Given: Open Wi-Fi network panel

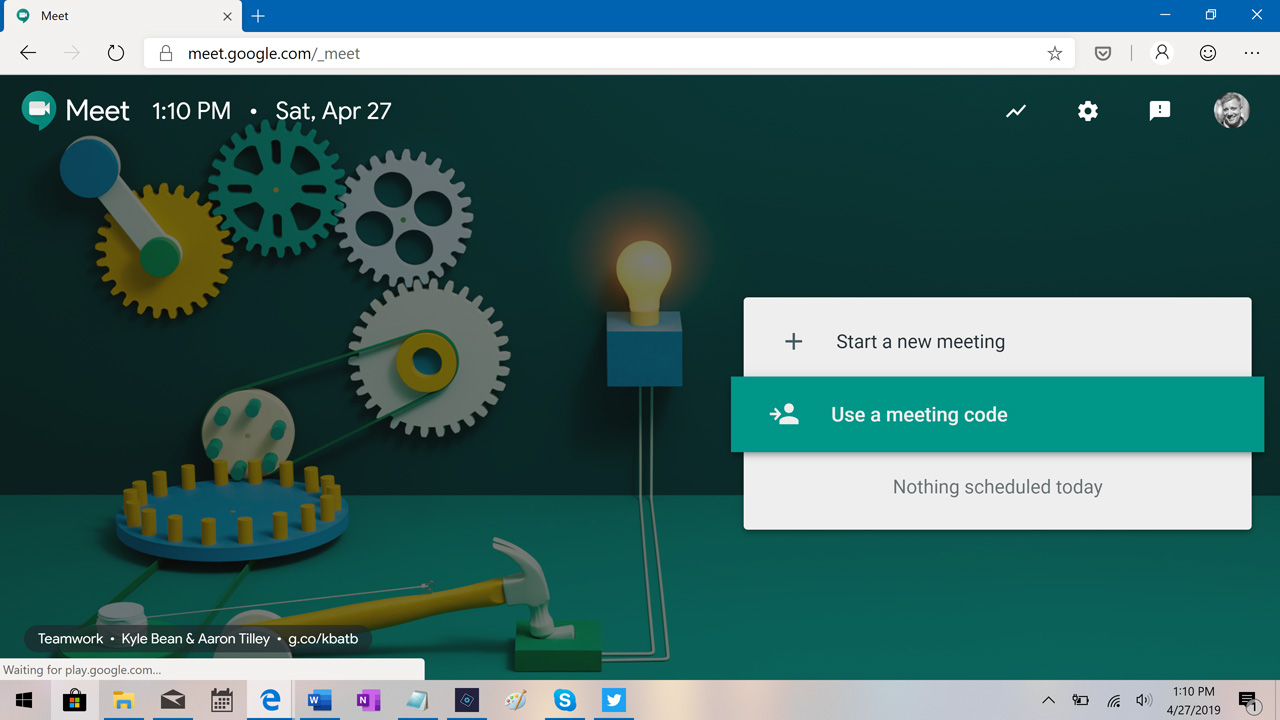Looking at the screenshot, I should click(x=1113, y=701).
